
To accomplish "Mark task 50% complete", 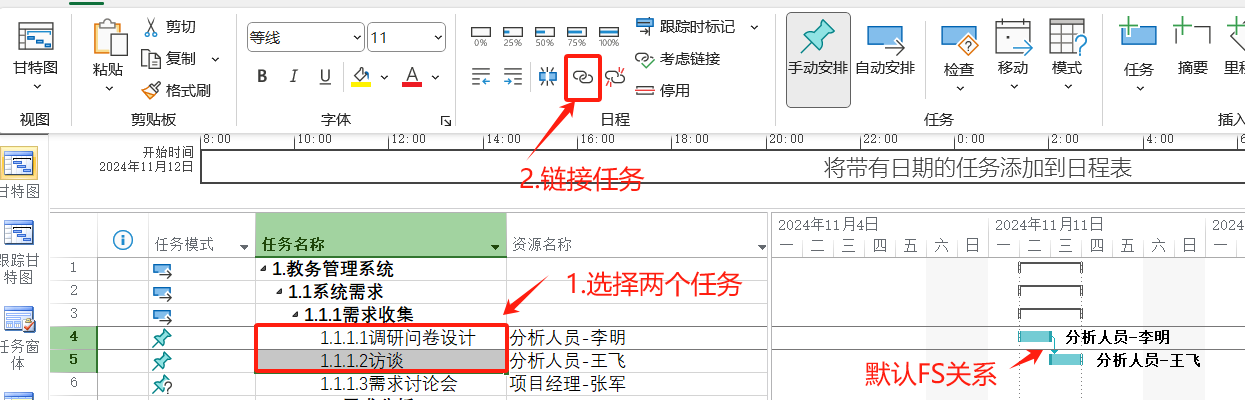I will [545, 36].
